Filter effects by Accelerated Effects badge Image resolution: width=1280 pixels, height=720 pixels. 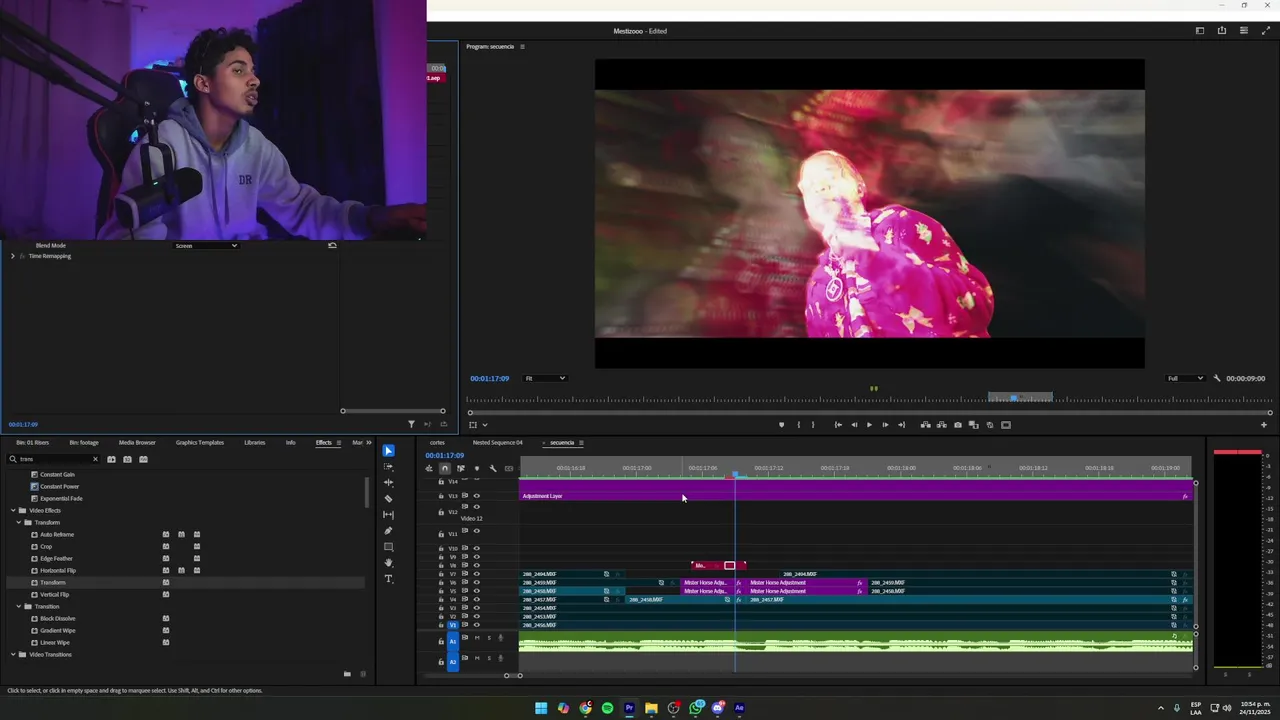tap(111, 459)
